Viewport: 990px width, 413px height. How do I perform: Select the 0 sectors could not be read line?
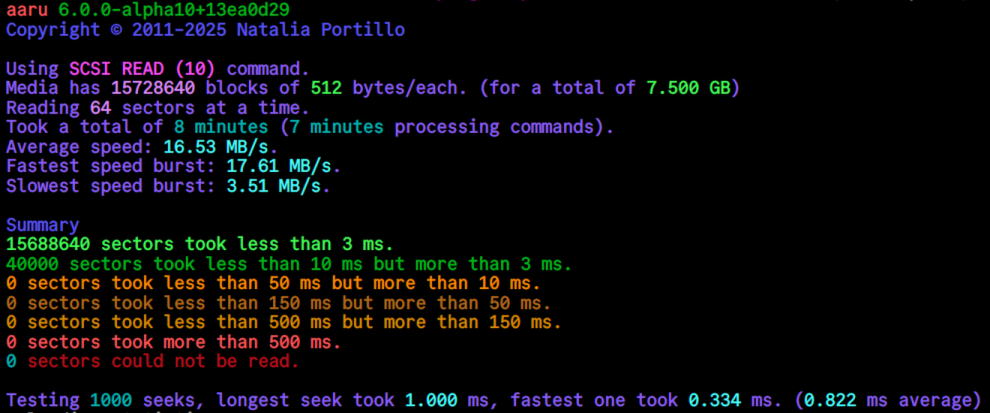pos(153,362)
